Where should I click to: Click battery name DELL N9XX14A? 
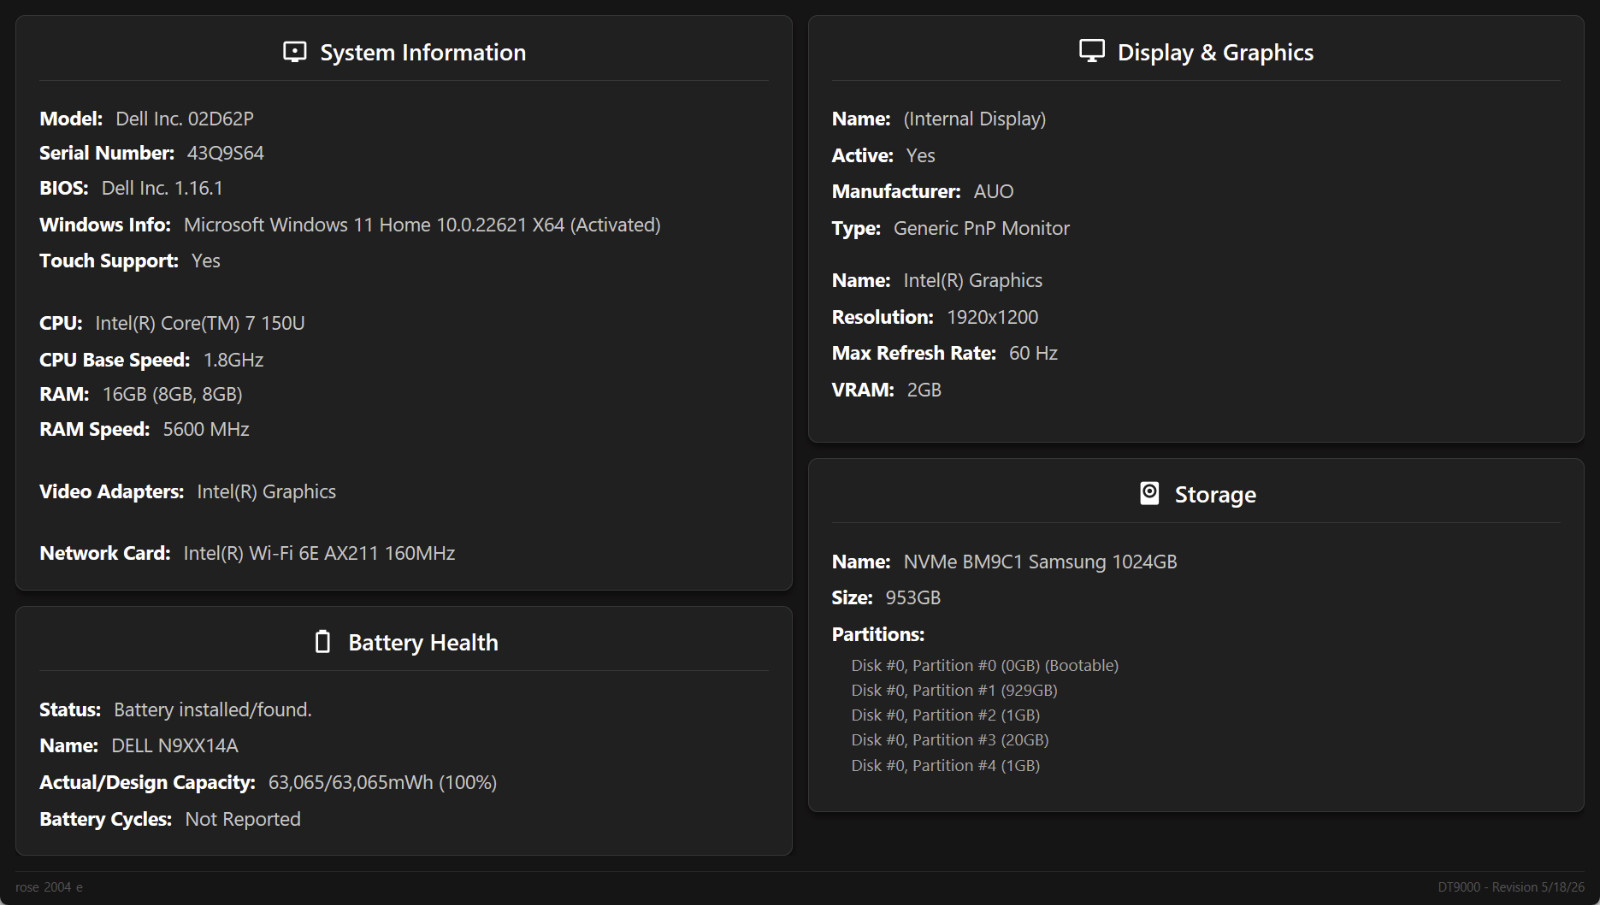point(175,746)
